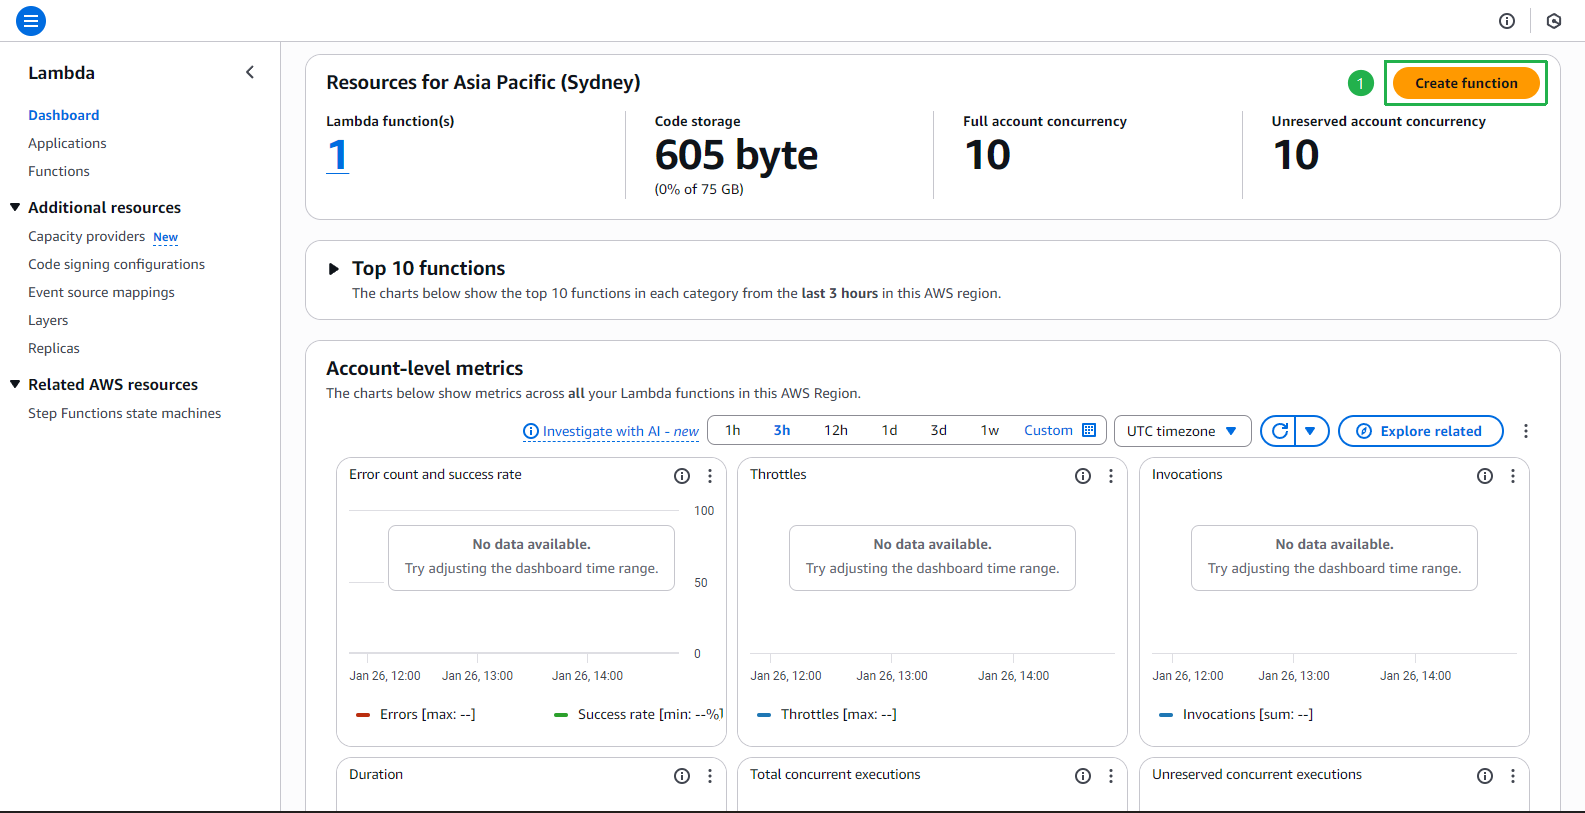Open options menu for Unreserved concurrent executions

[x=1513, y=776]
